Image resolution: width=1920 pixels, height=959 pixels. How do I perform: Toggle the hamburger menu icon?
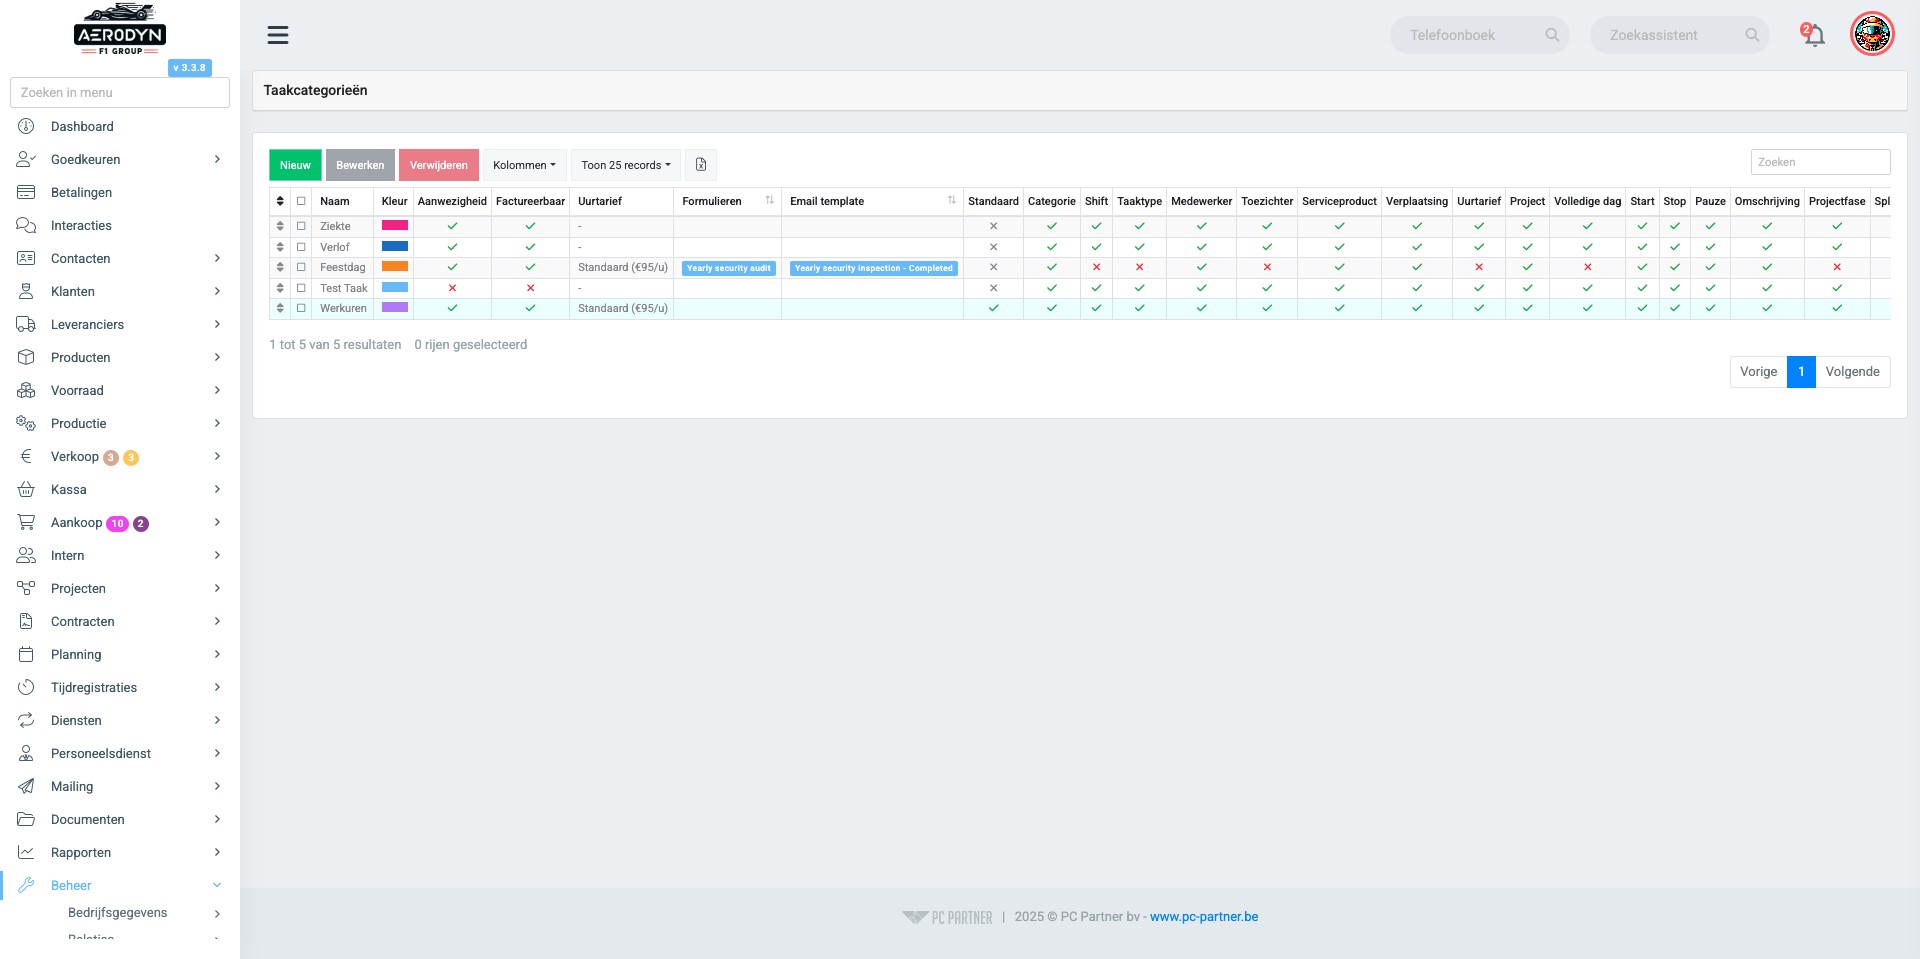278,35
